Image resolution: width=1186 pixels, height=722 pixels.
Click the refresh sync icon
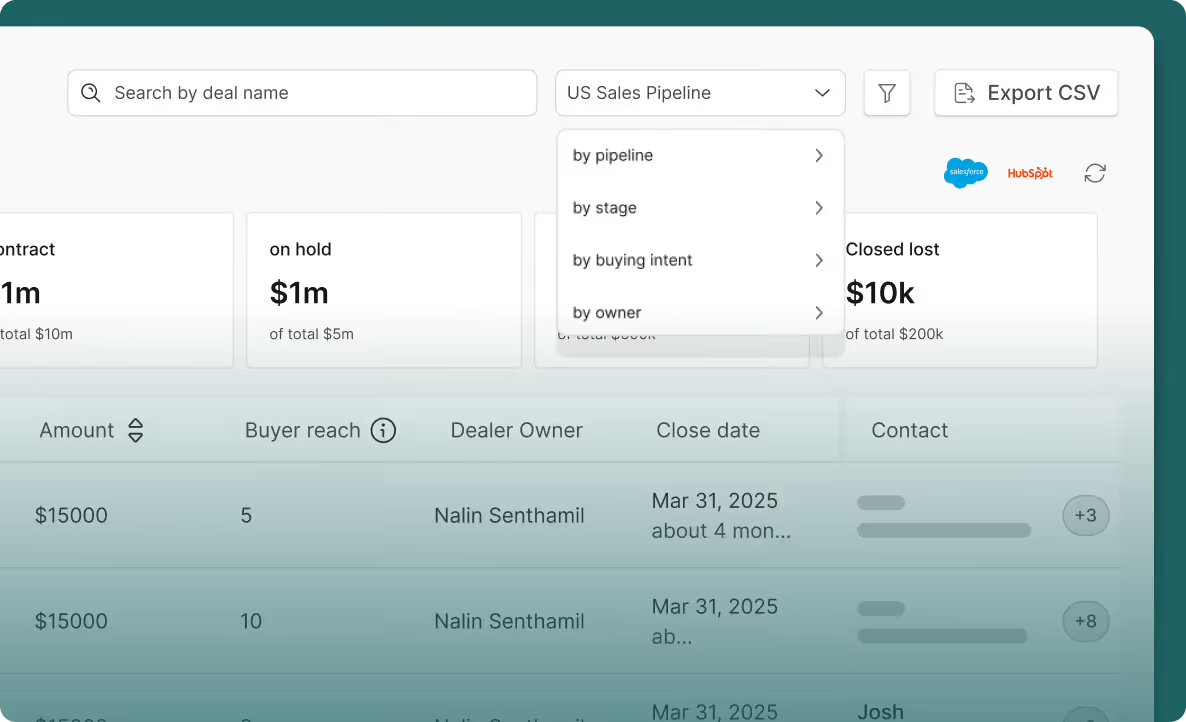click(1094, 173)
